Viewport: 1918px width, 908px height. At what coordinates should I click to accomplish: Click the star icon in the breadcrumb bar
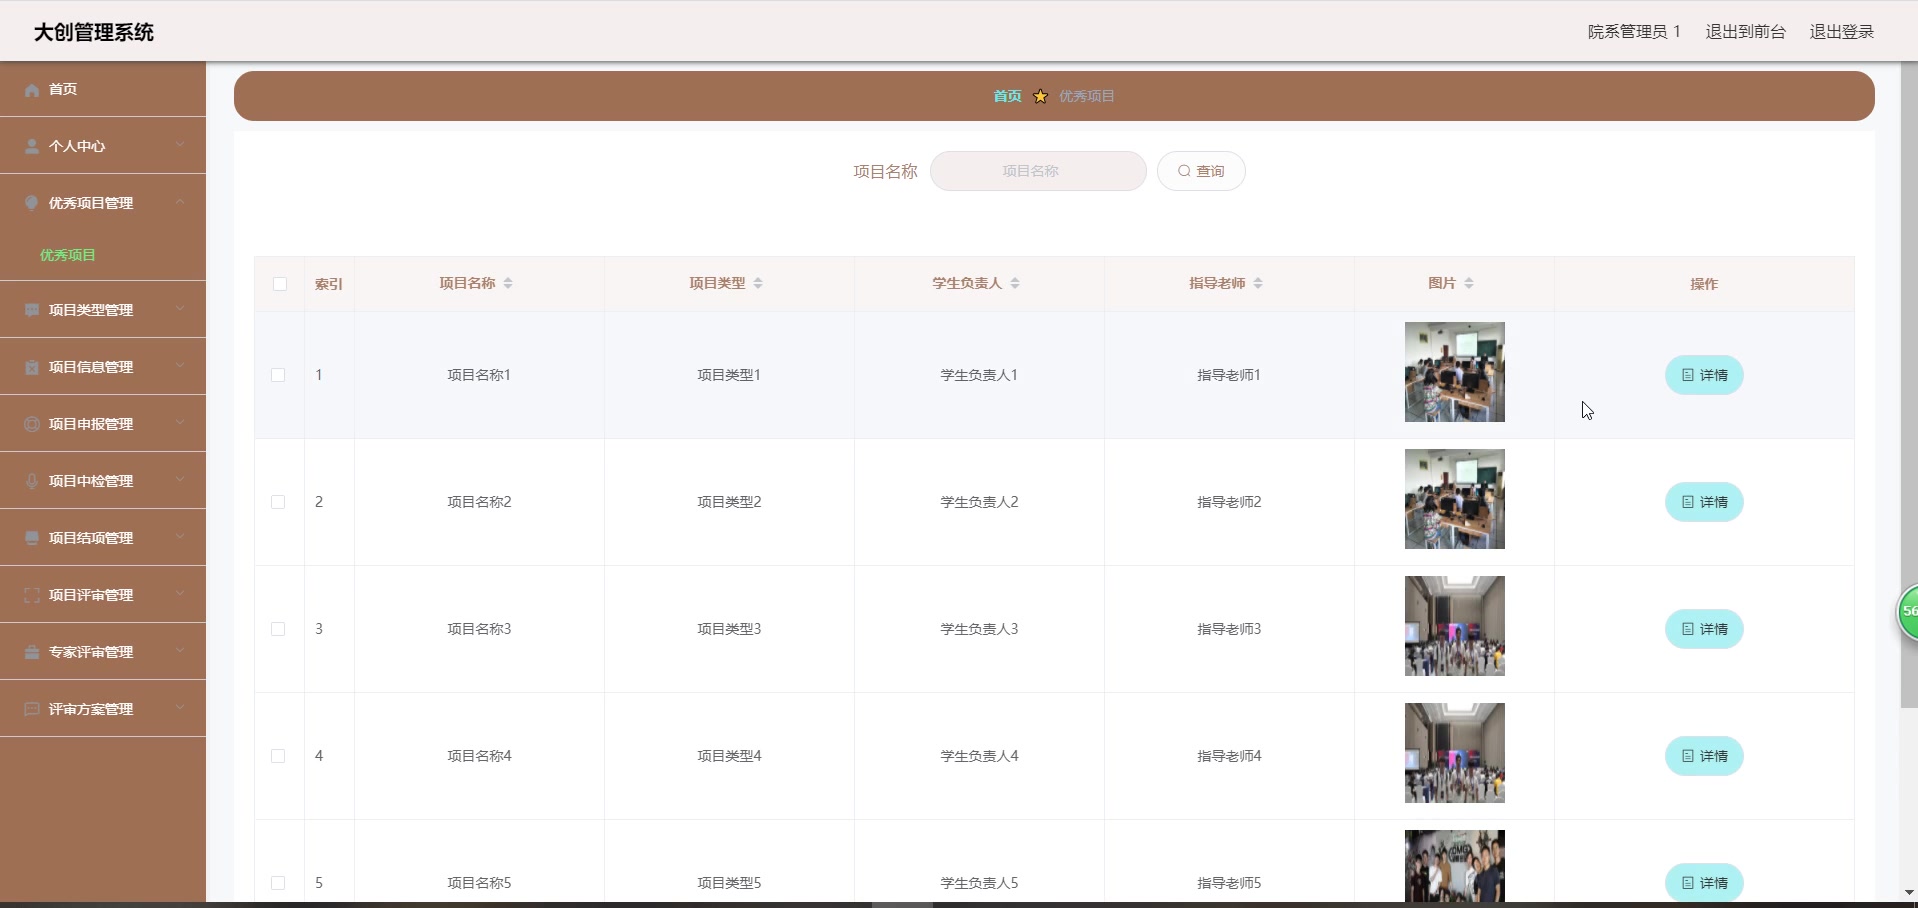[x=1040, y=96]
